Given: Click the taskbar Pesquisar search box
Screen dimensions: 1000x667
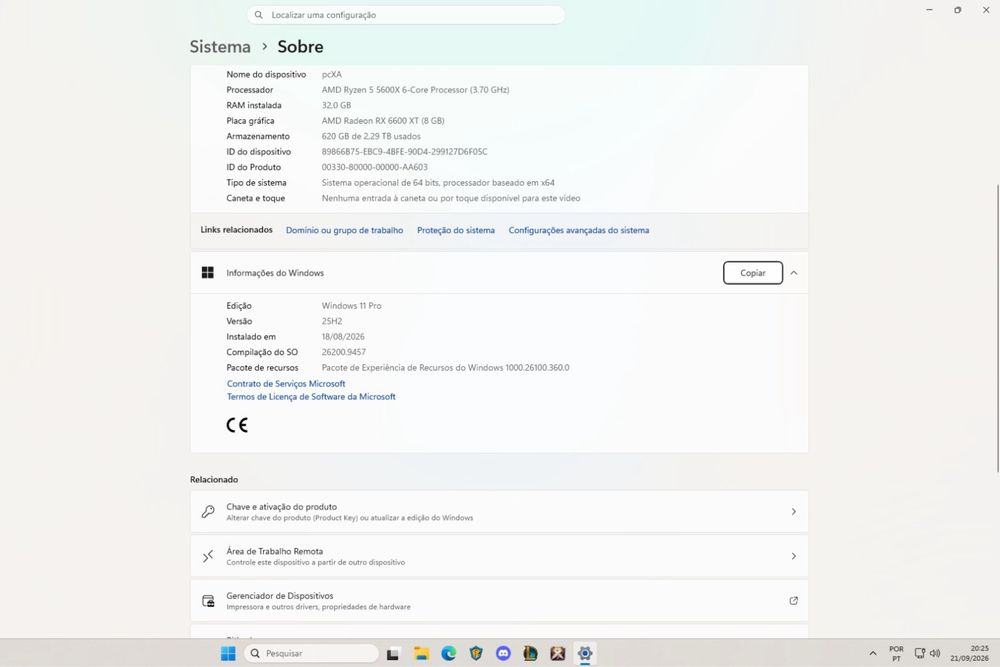Looking at the screenshot, I should (x=311, y=653).
